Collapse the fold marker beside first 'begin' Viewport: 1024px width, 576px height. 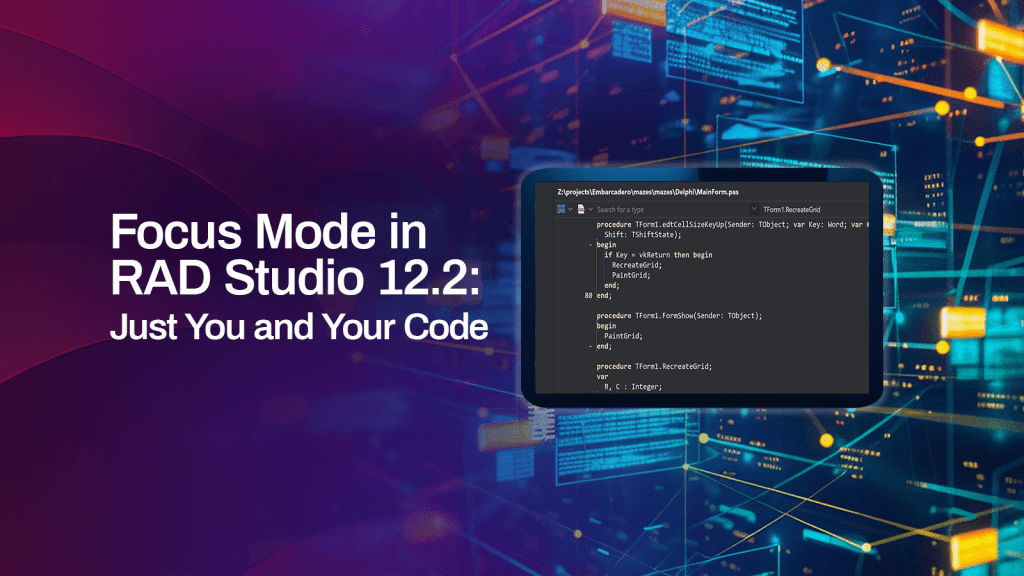(590, 245)
